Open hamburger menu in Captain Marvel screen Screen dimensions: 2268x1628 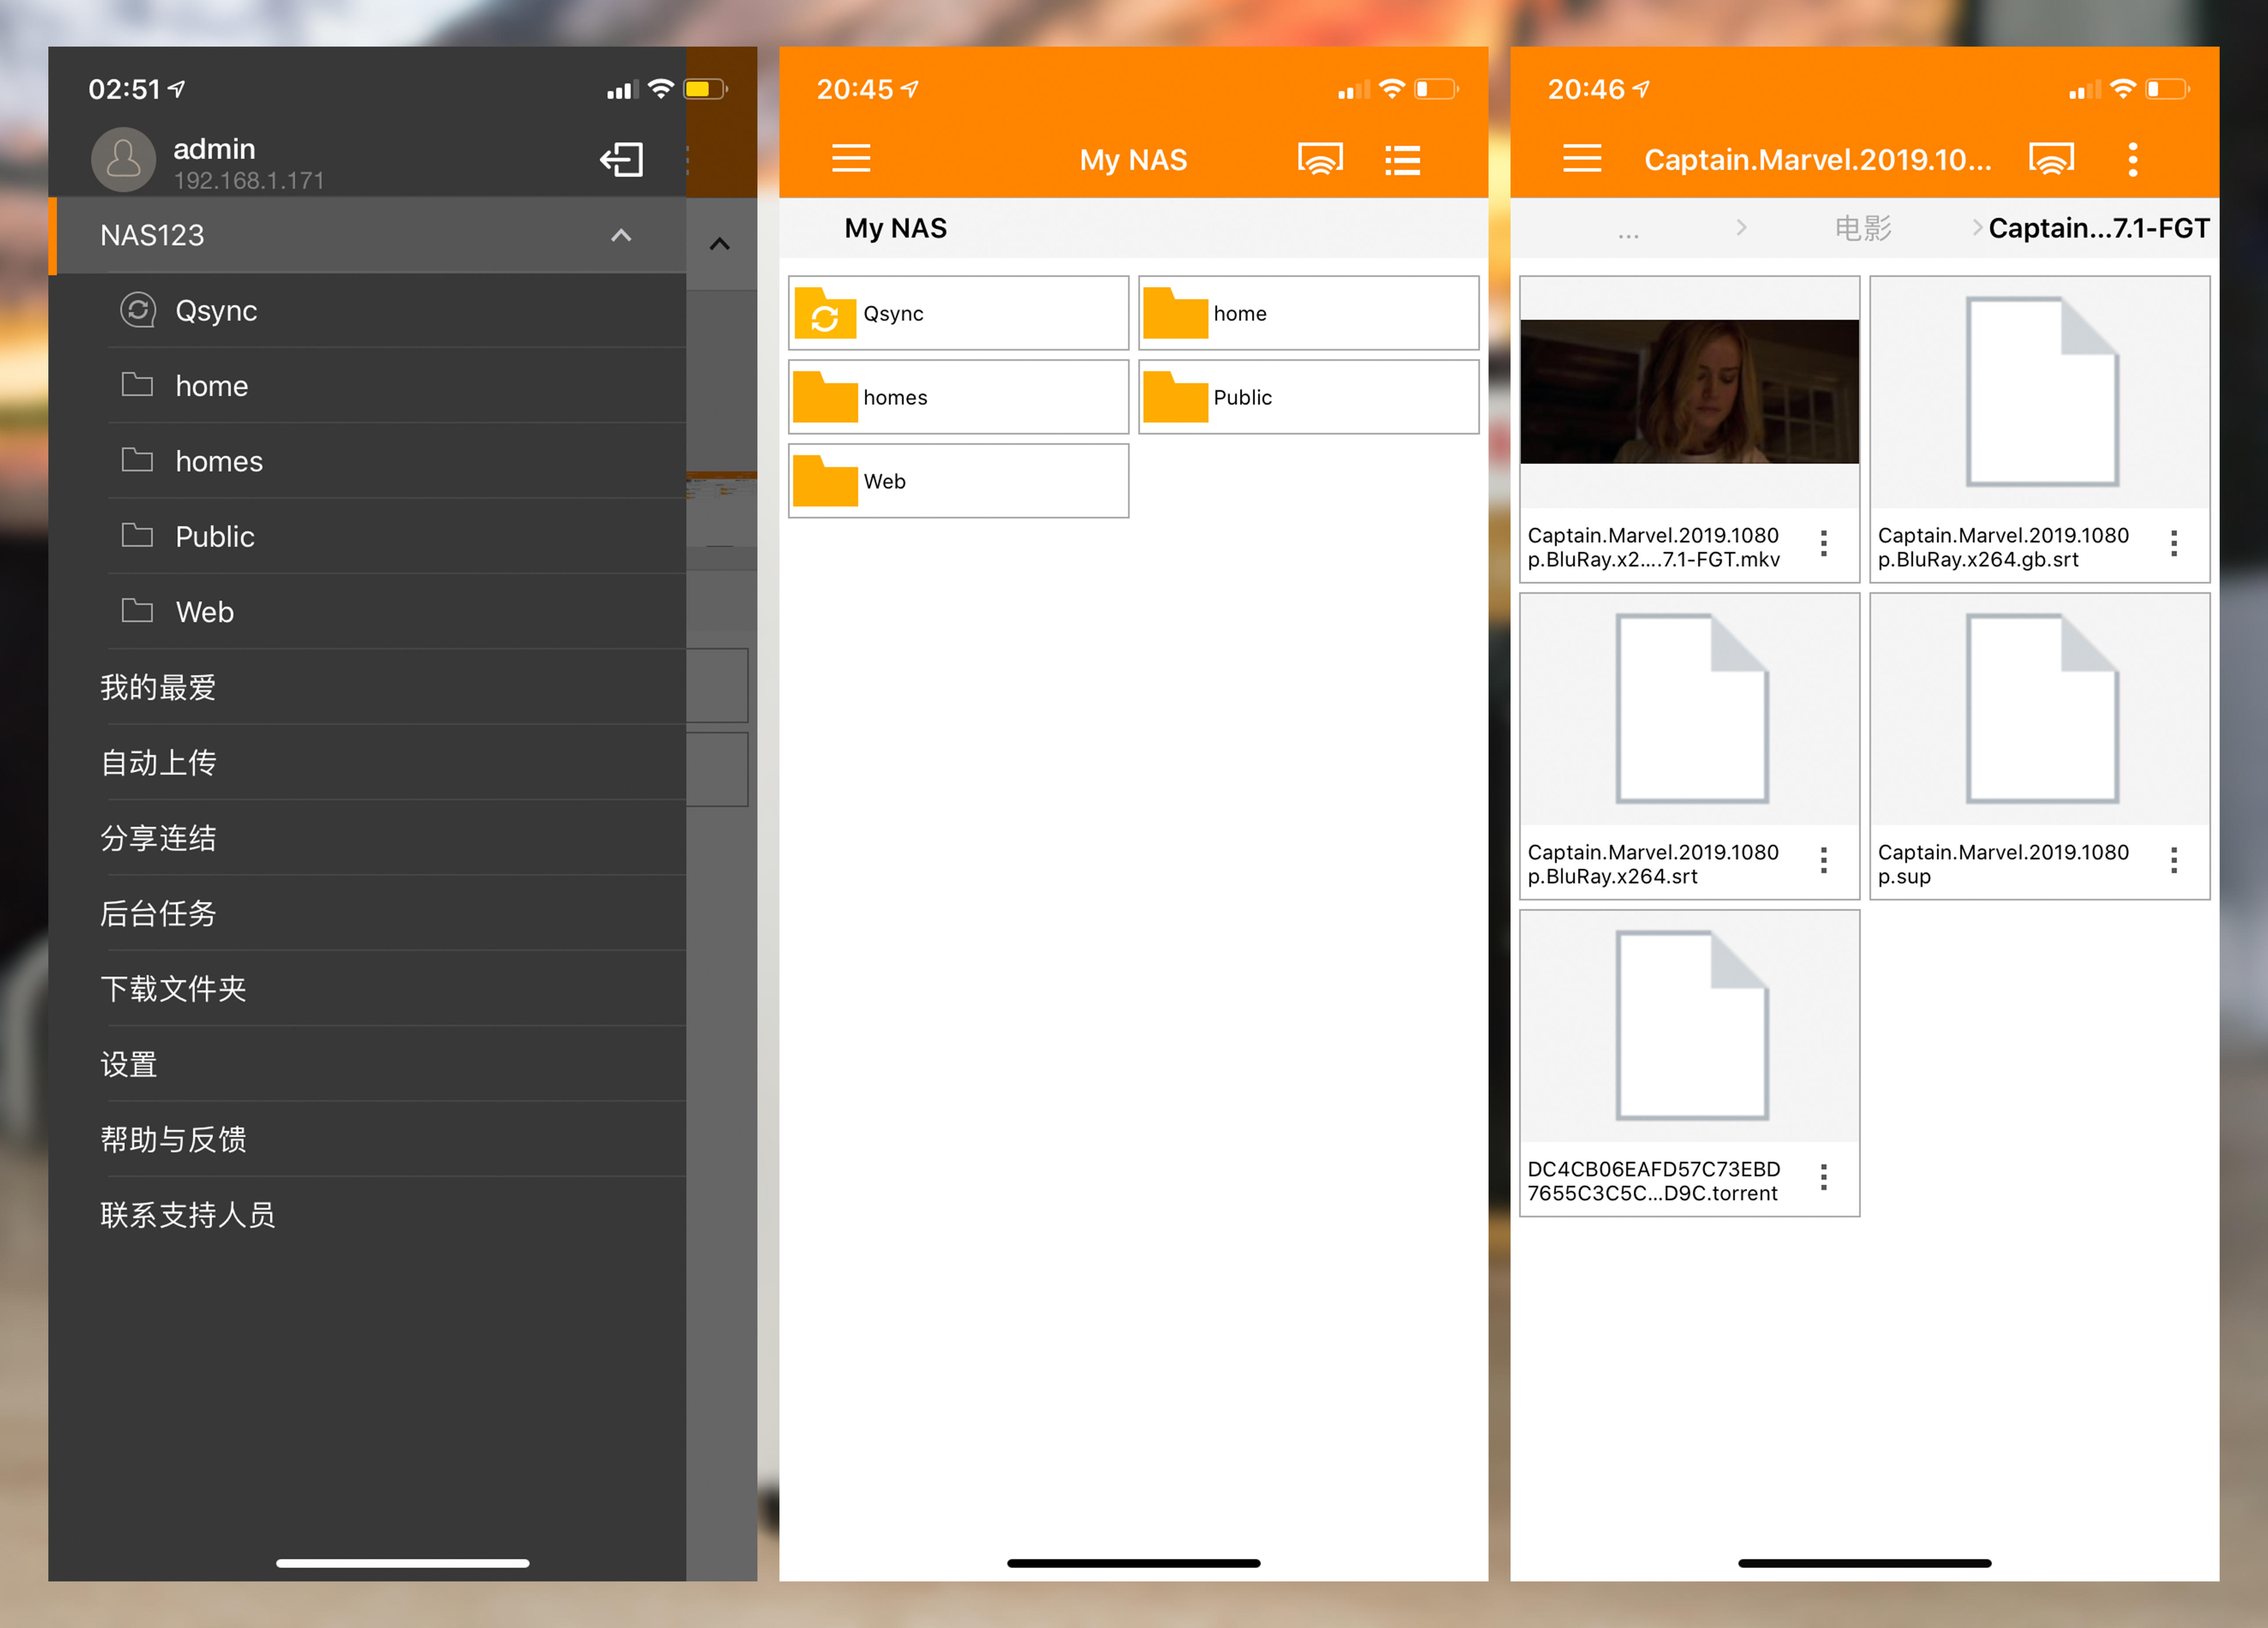pos(1582,158)
